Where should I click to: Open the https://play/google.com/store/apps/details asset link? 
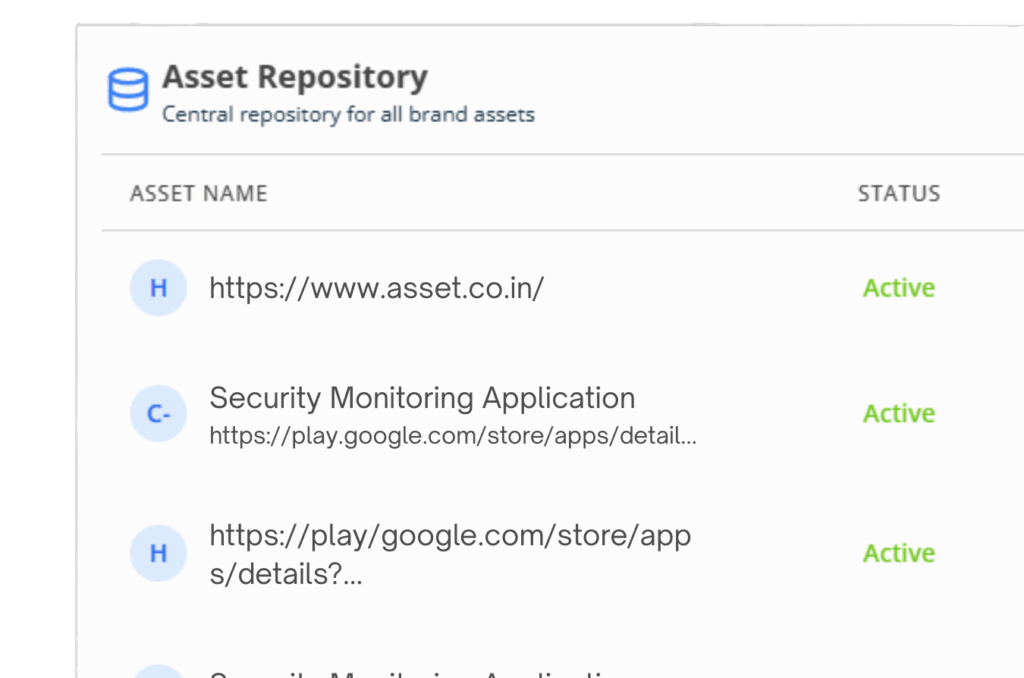click(x=450, y=536)
